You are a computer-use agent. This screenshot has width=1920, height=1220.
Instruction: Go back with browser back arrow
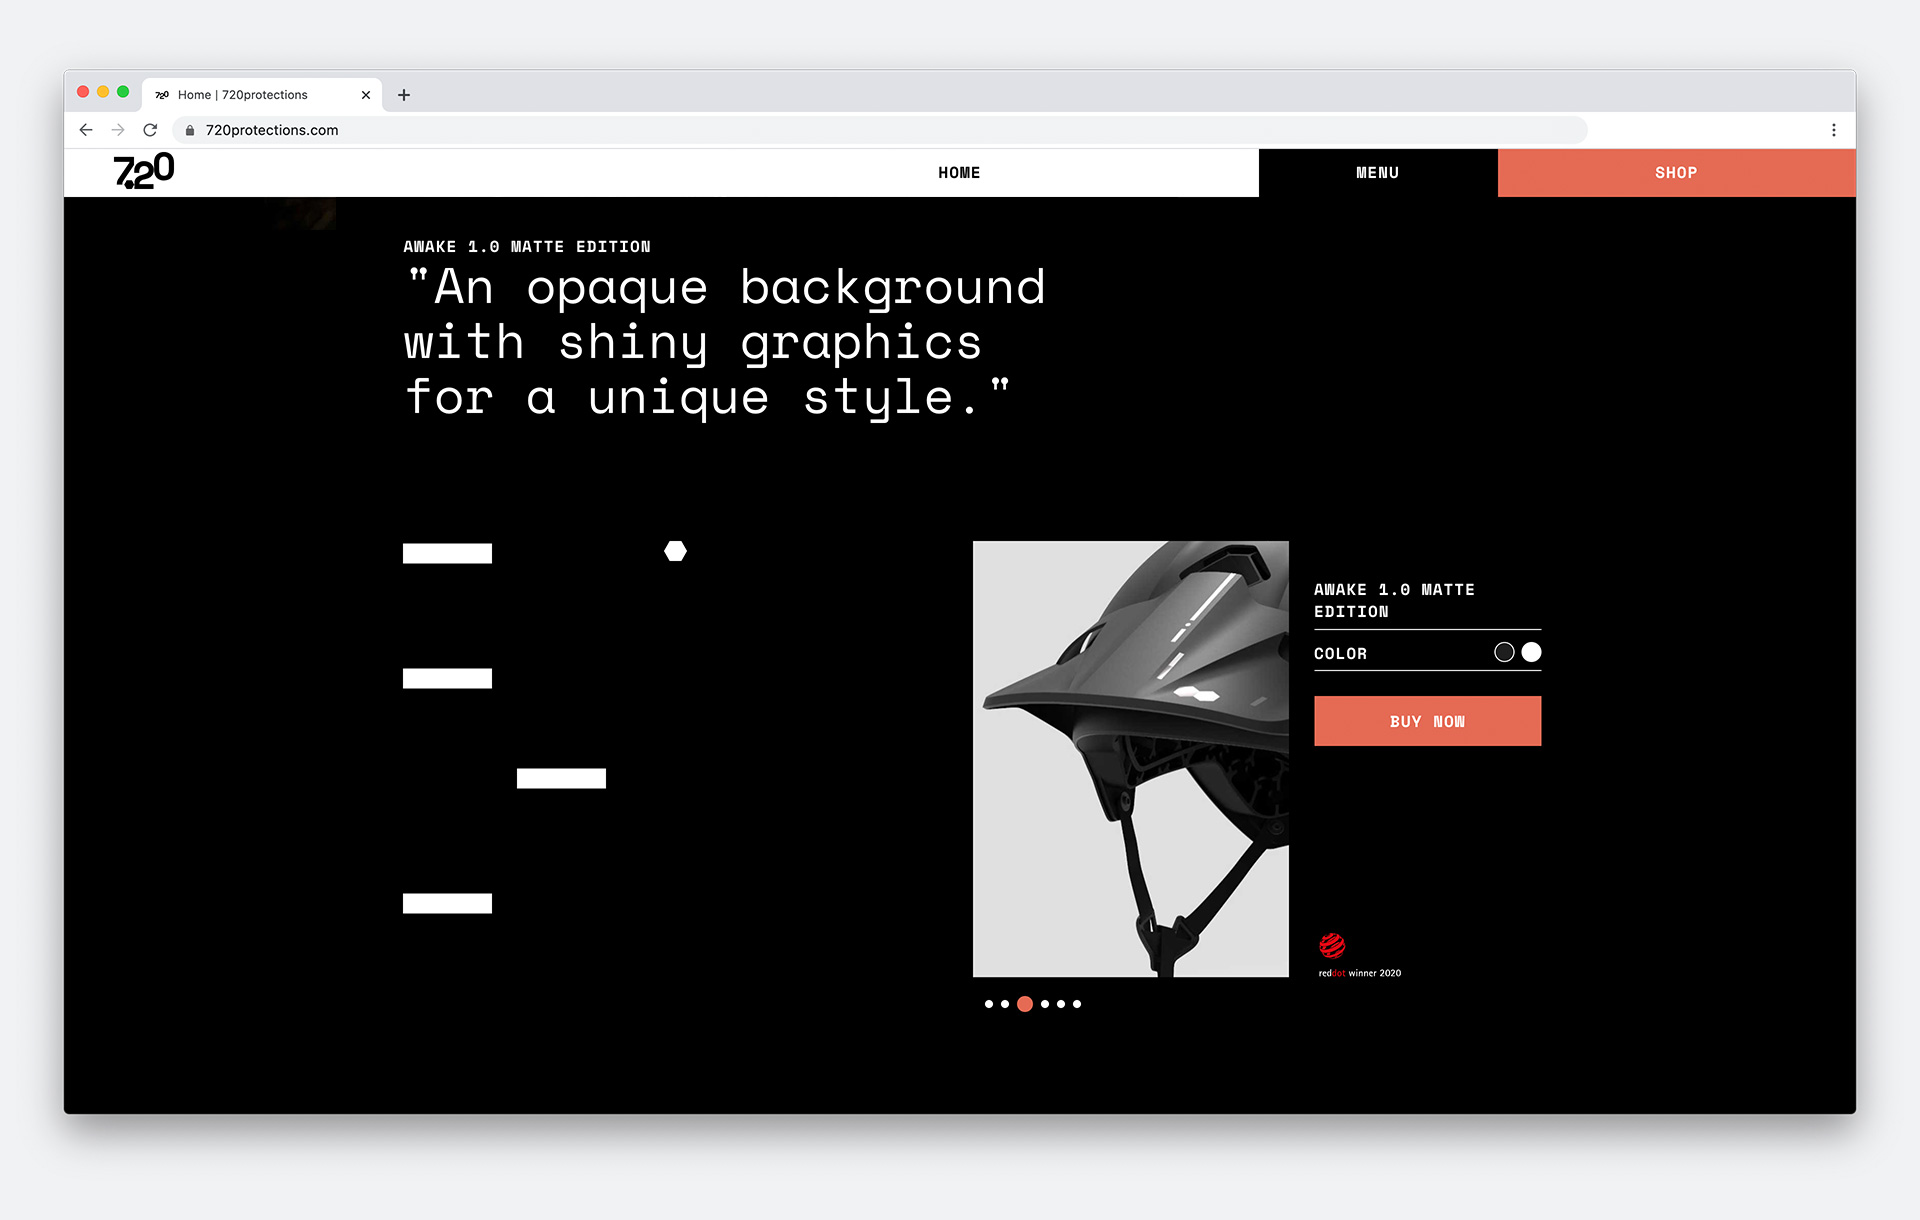pyautogui.click(x=86, y=130)
